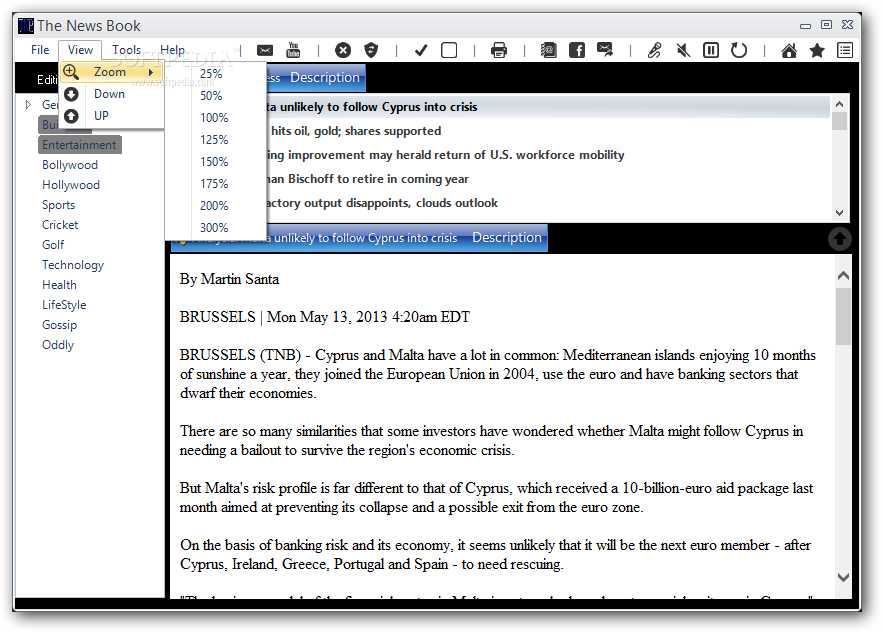Select the Sports category
Viewport: 882px width, 632px height.
(x=58, y=205)
